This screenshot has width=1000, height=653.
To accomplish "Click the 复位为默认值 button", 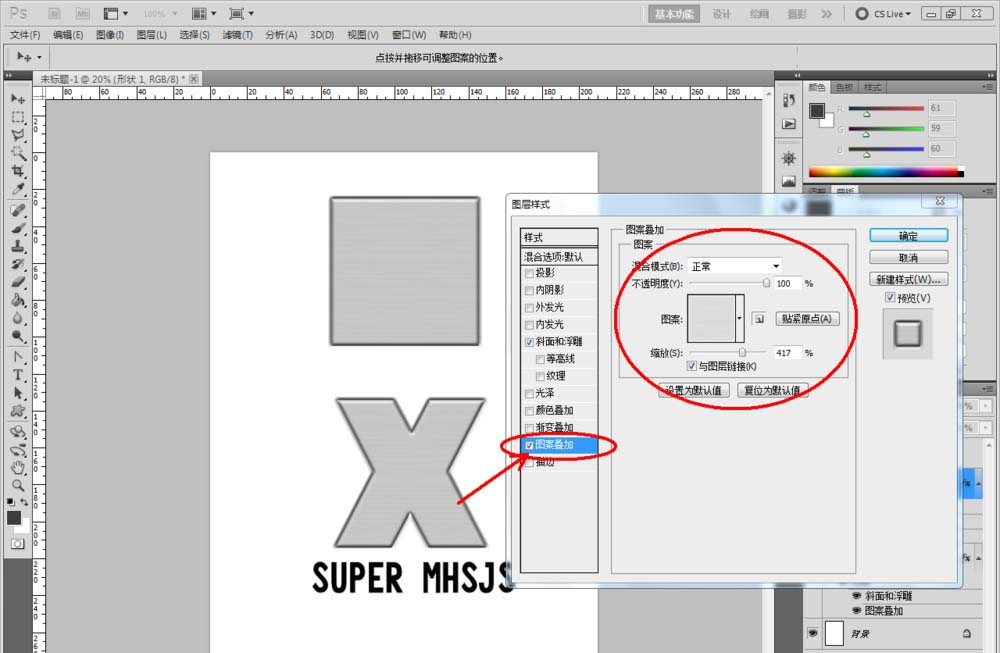I will [x=772, y=390].
